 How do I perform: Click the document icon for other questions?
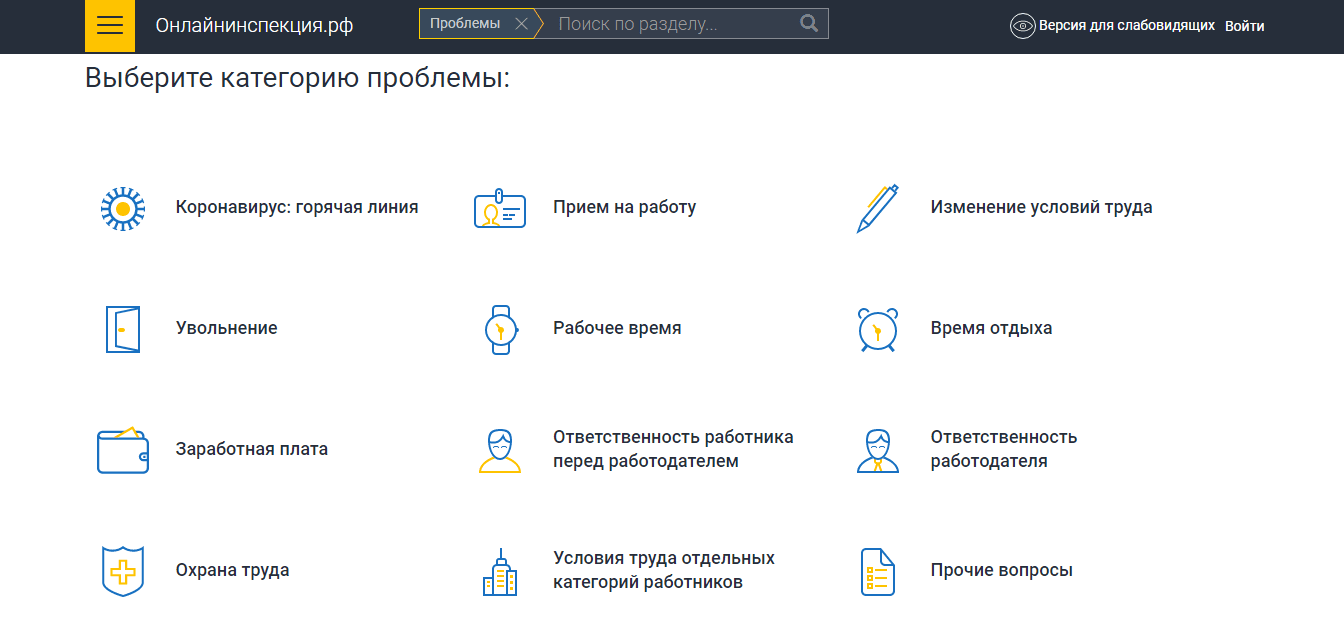tap(877, 571)
